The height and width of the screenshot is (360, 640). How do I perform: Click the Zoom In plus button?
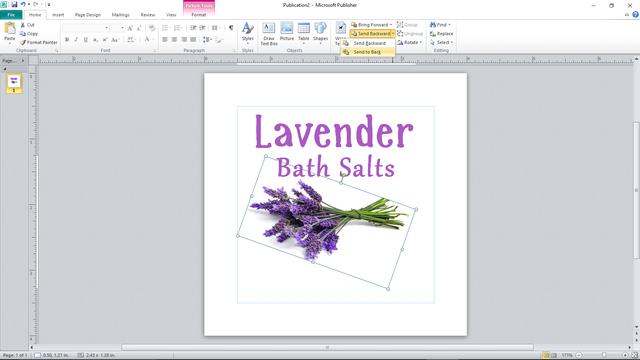(x=625, y=356)
